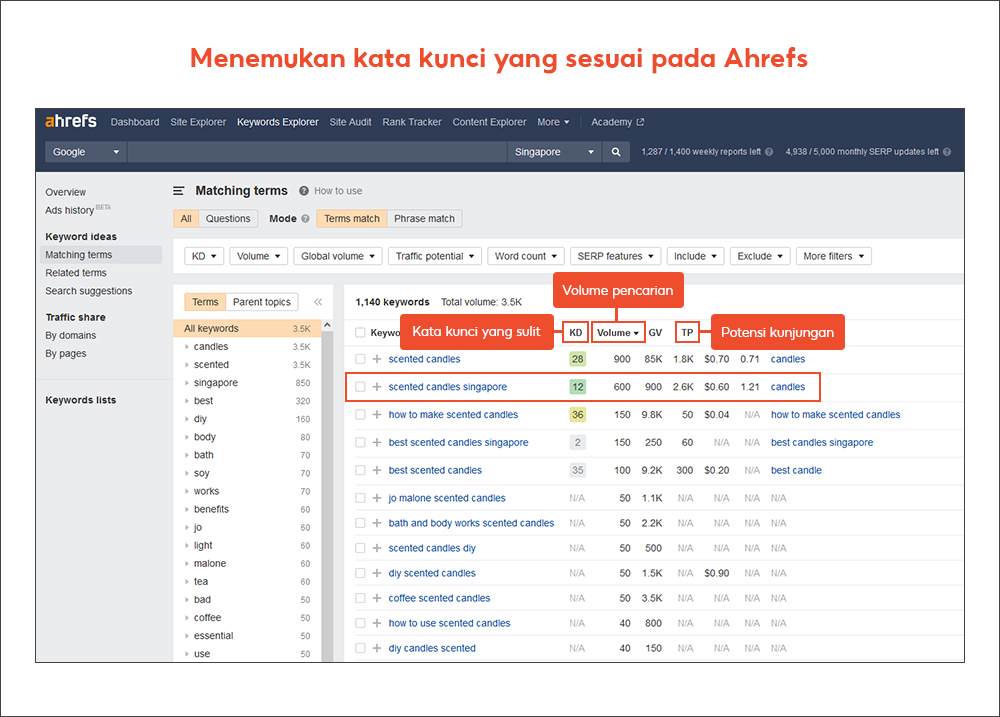Open the More filters dropdown

(834, 256)
